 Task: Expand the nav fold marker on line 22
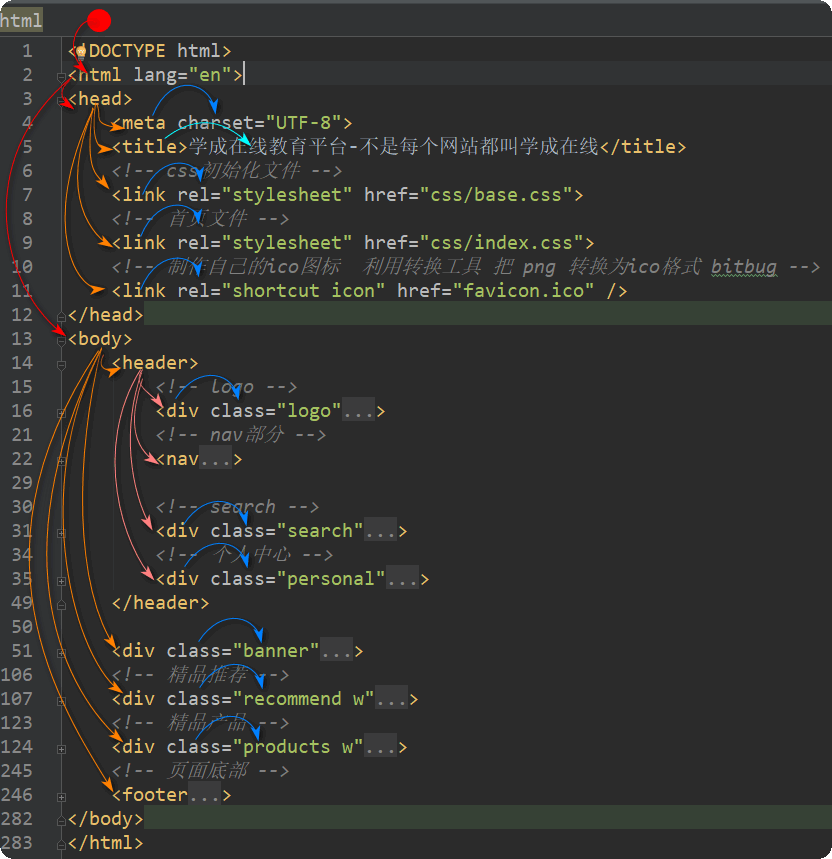coord(61,461)
